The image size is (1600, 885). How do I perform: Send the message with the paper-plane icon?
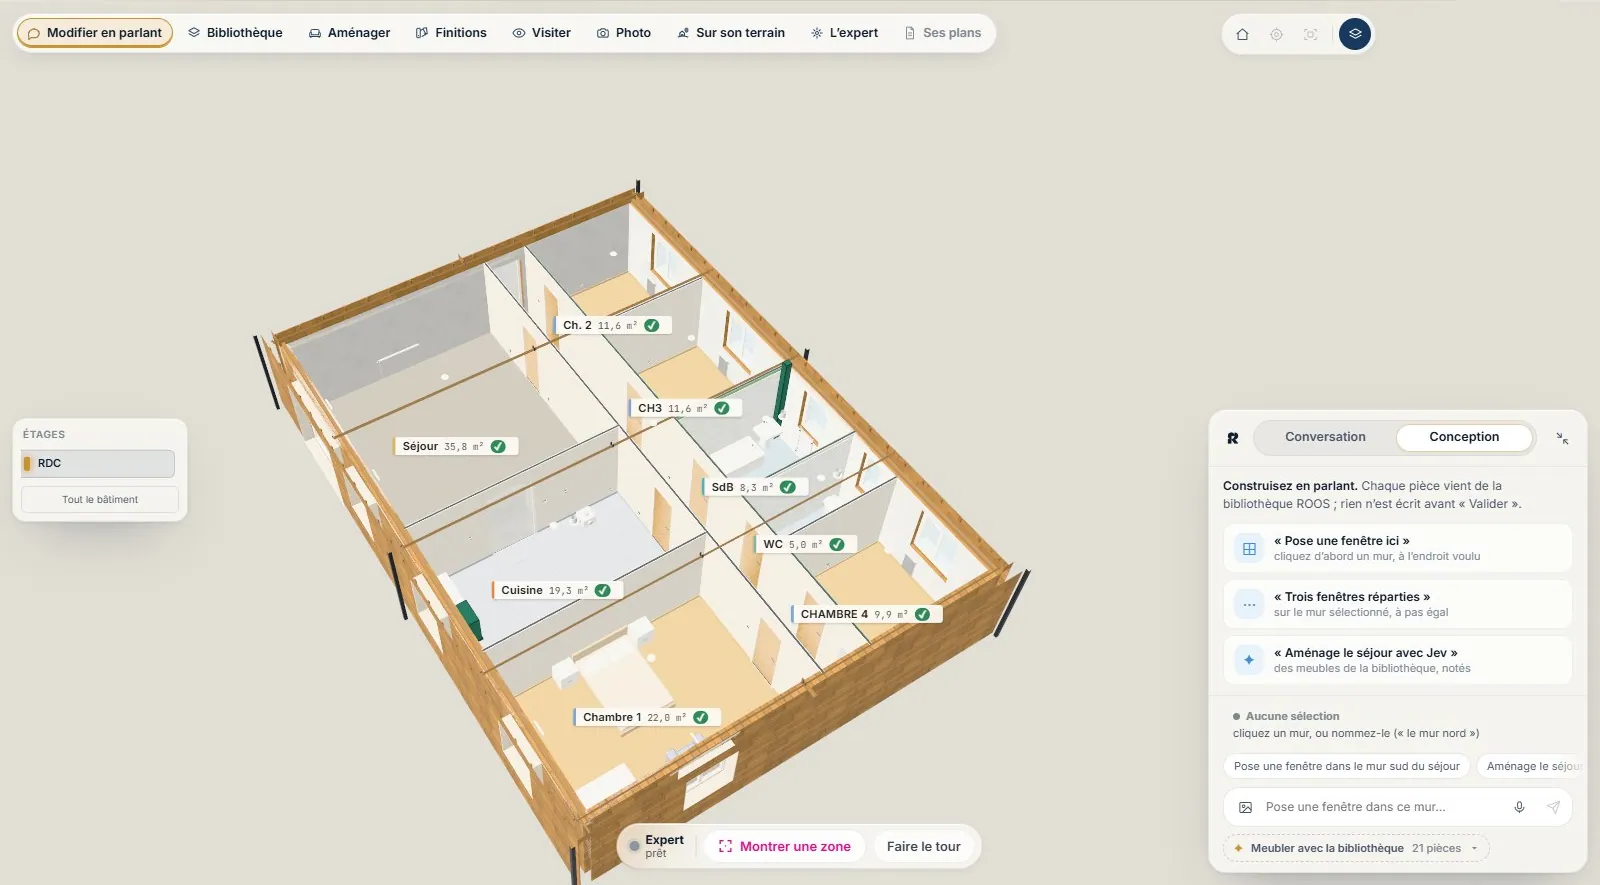(x=1553, y=807)
